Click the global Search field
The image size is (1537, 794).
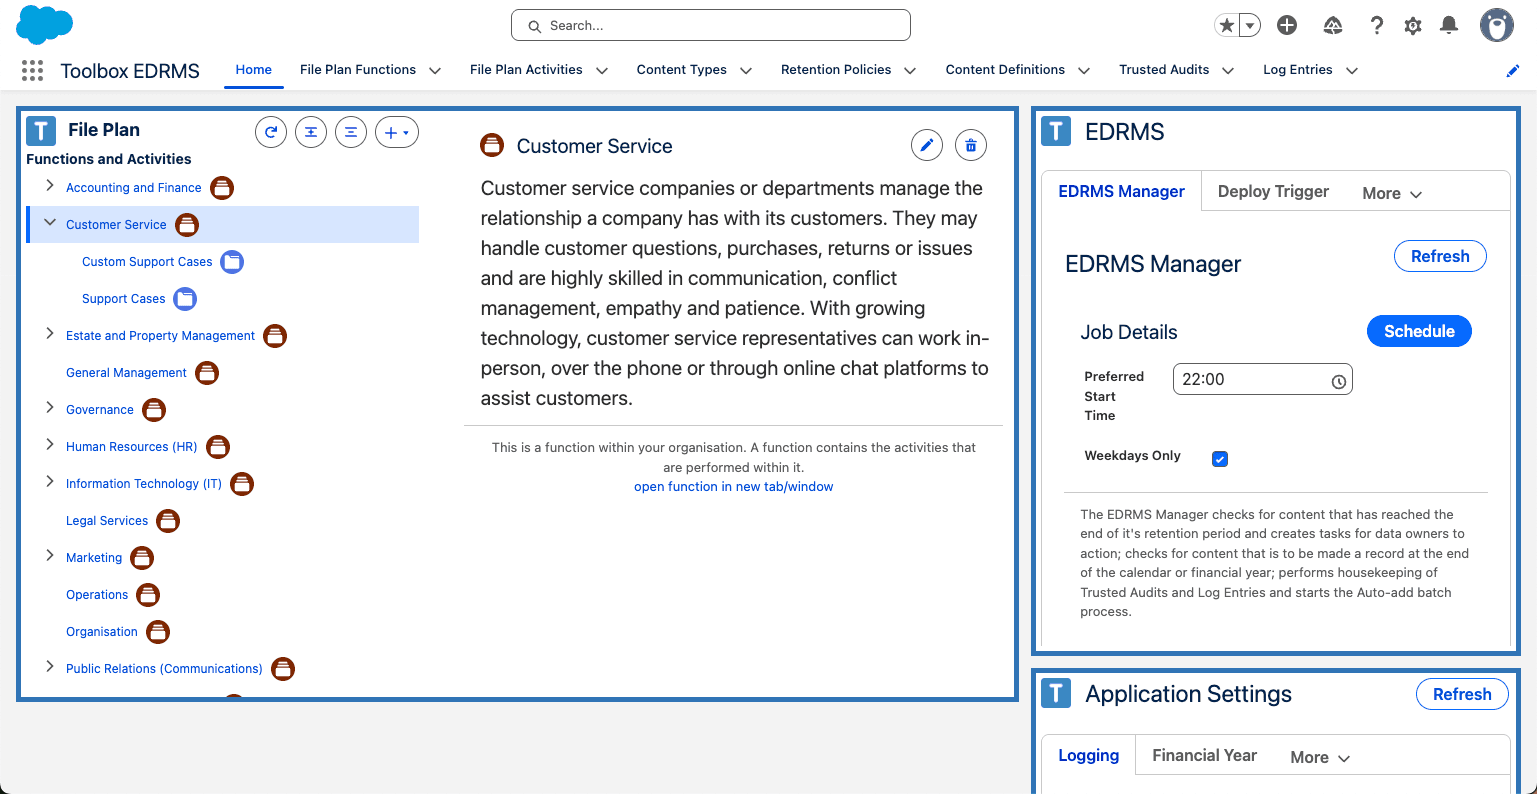coord(711,25)
